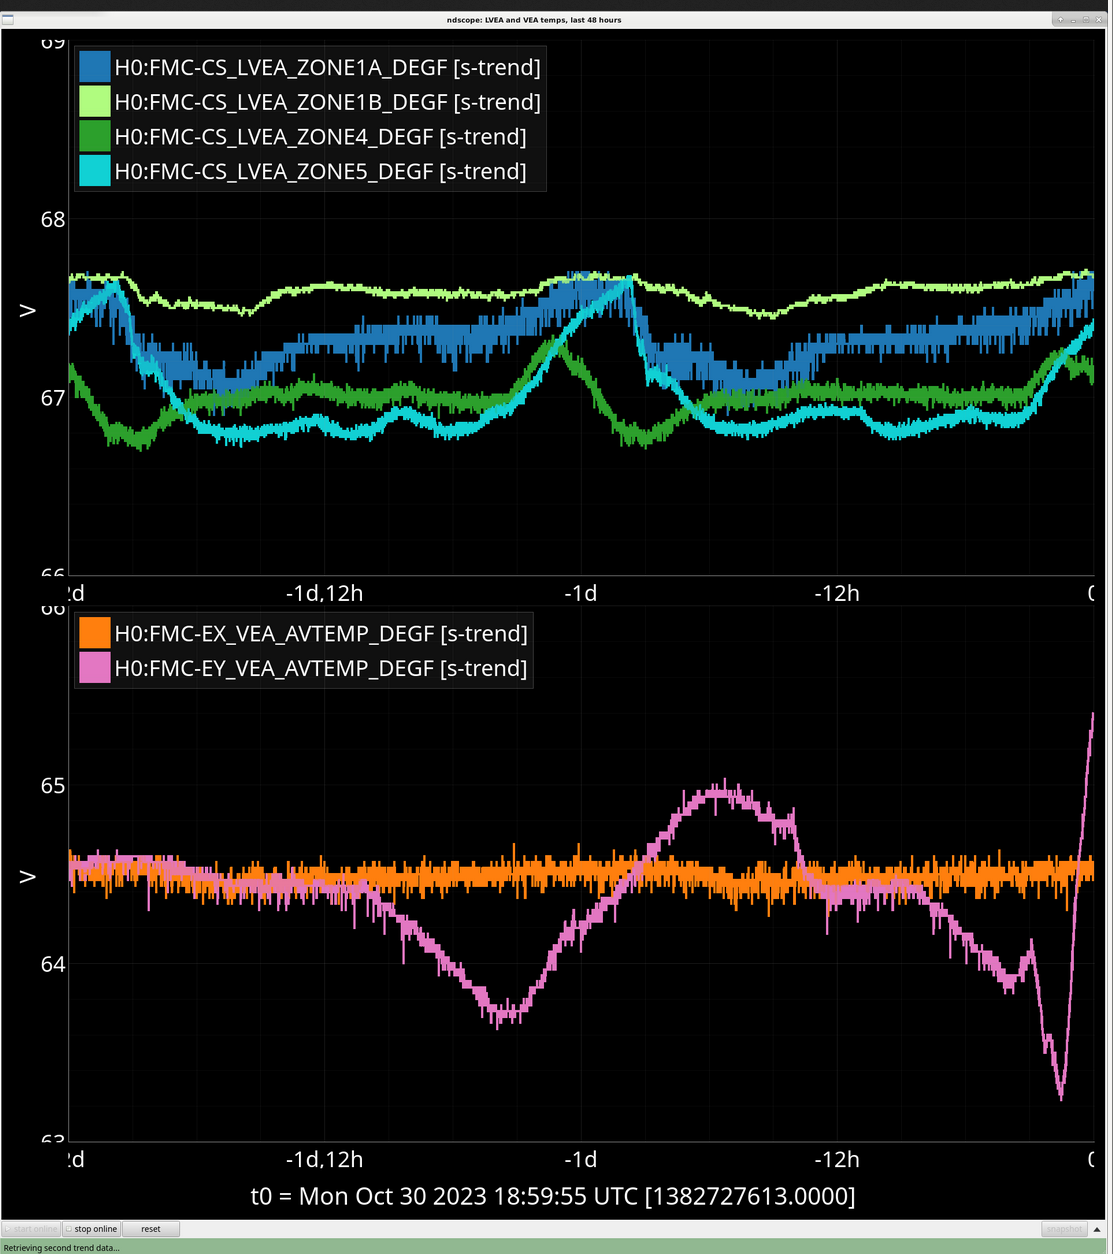Click the start online button
The image size is (1113, 1254).
[31, 1229]
